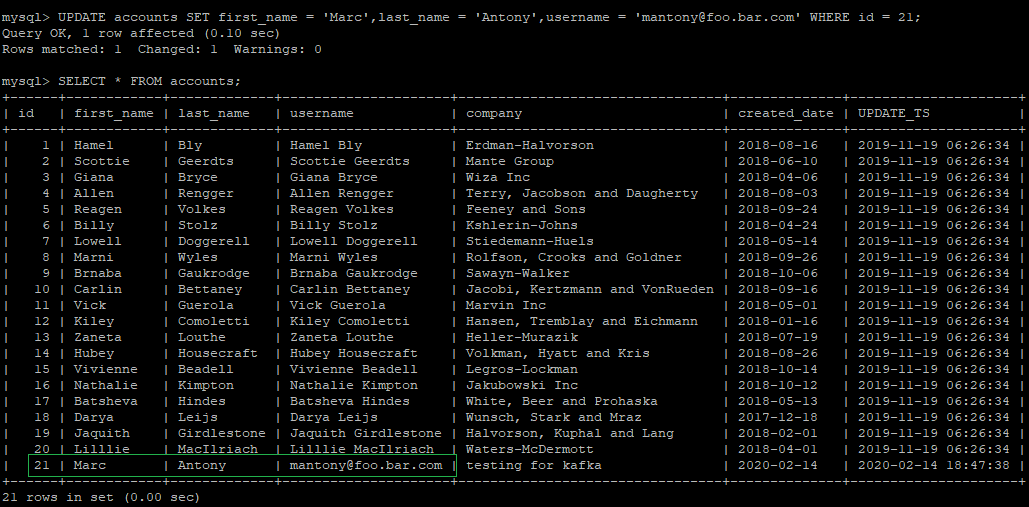The image size is (1029, 507).
Task: Click the 'company' column header
Action: pyautogui.click(x=494, y=113)
